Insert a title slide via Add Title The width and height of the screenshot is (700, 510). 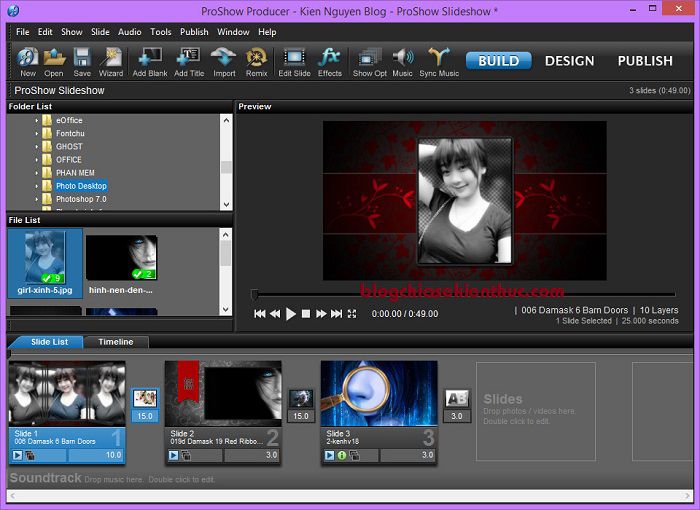189,62
